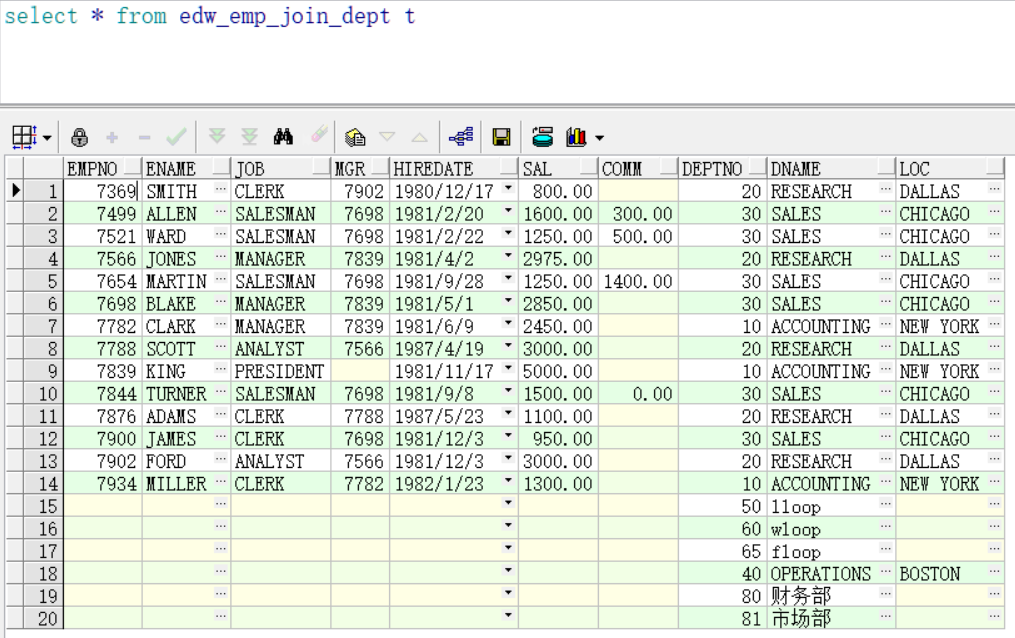Click the post changes checkmark icon
Viewport: 1015px width, 638px height.
[x=176, y=137]
